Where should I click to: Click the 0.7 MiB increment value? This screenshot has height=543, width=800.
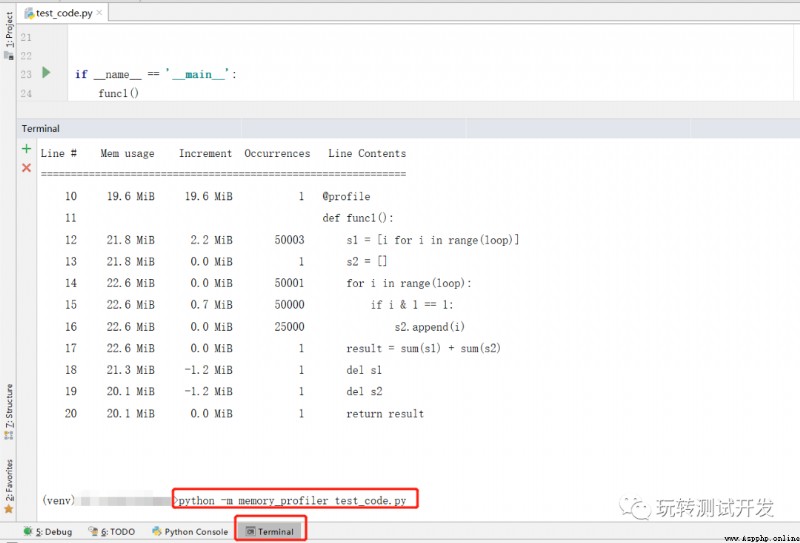coord(211,305)
